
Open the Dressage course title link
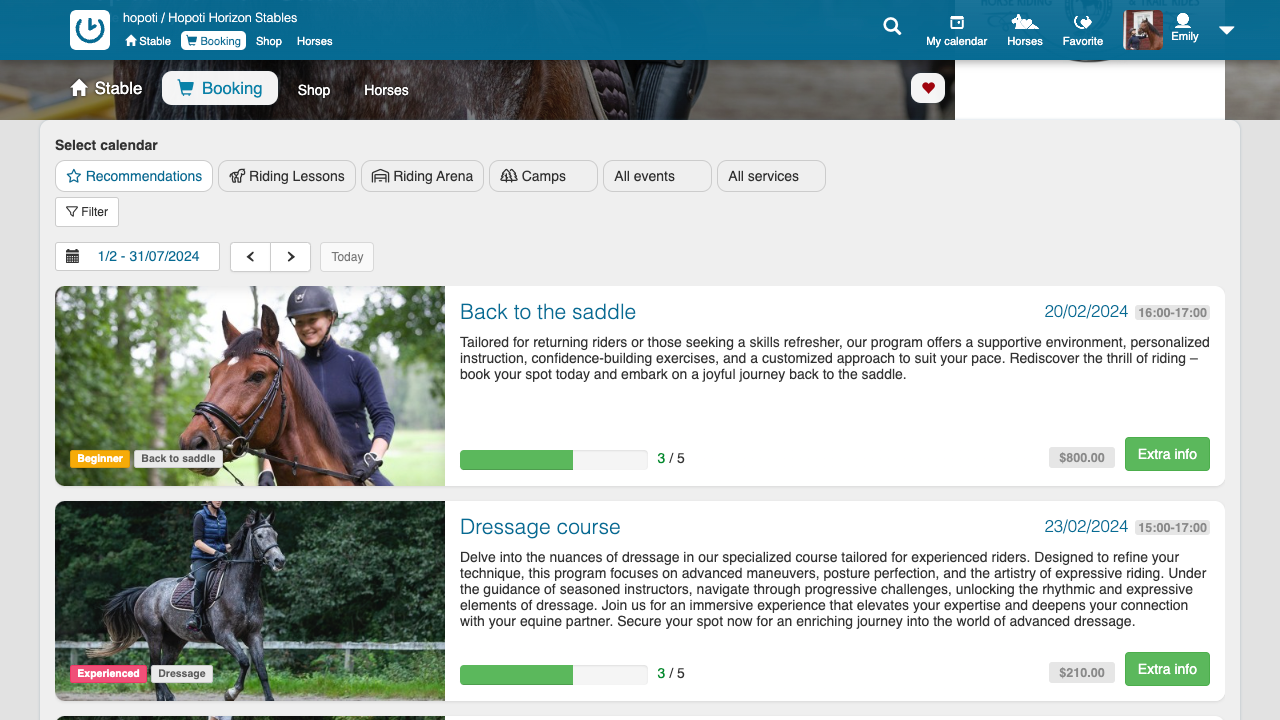(x=540, y=527)
